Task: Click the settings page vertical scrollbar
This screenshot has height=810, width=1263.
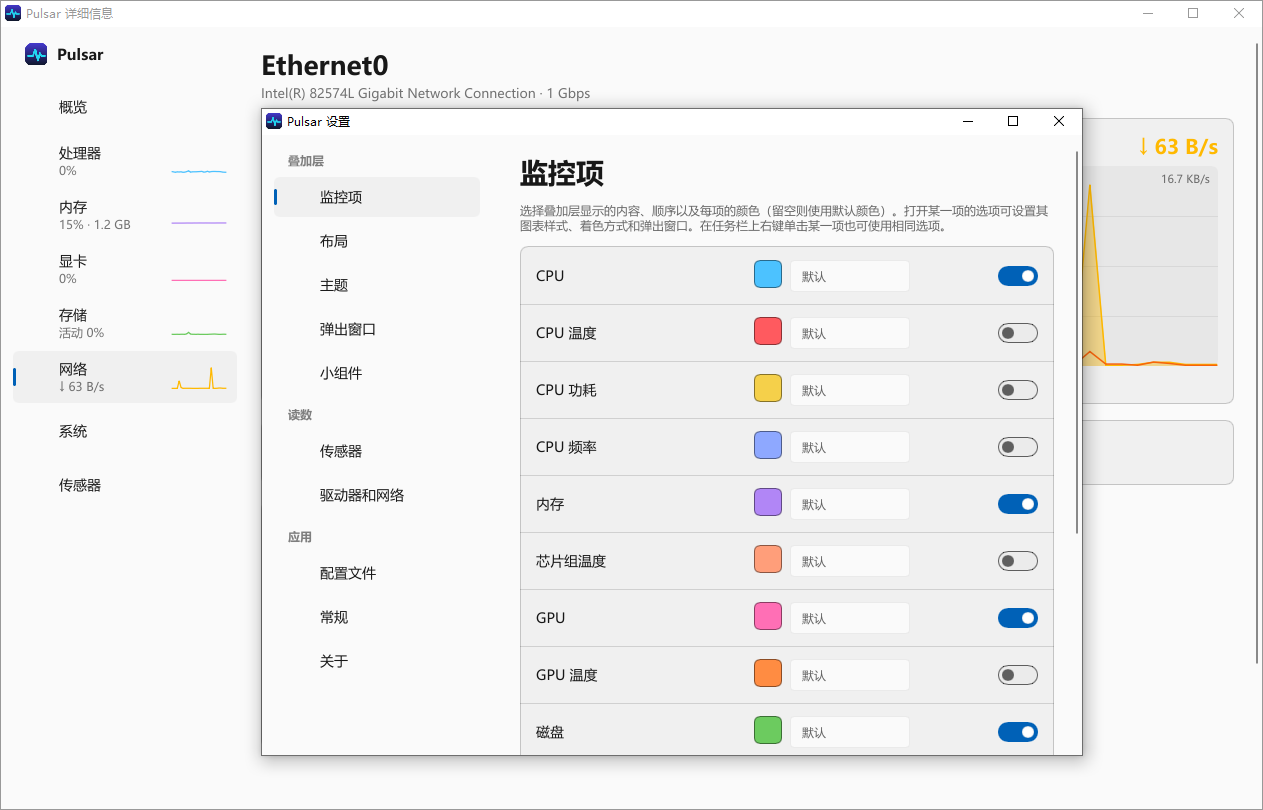Action: tap(1077, 342)
